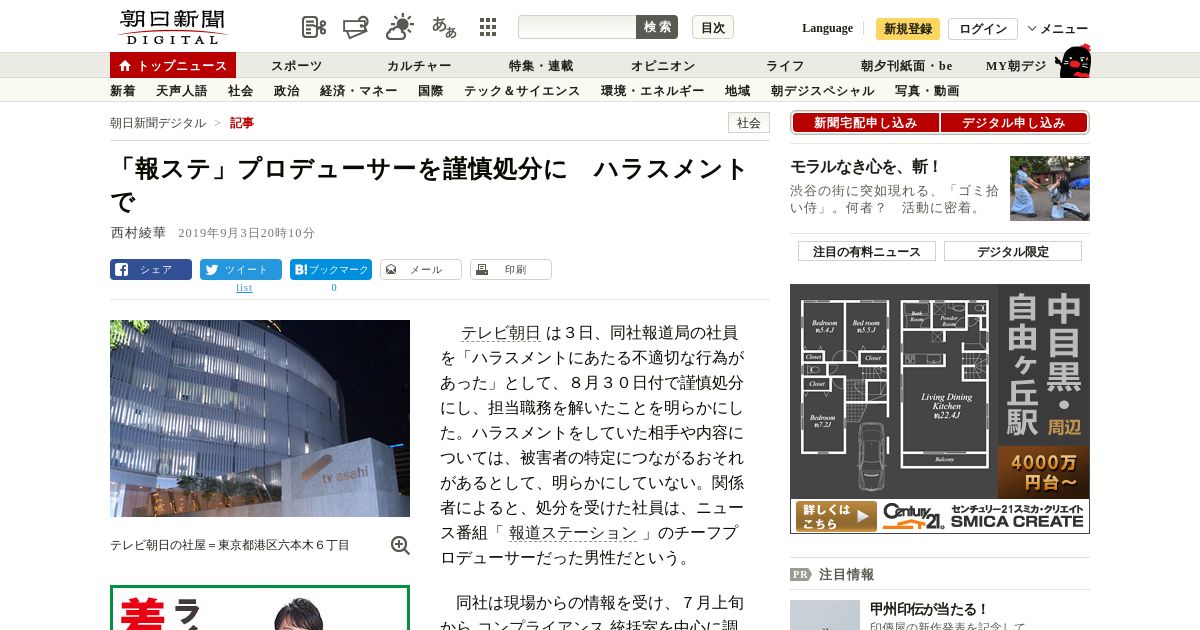Open the スポーツ tab
The width and height of the screenshot is (1200, 630).
coord(297,66)
